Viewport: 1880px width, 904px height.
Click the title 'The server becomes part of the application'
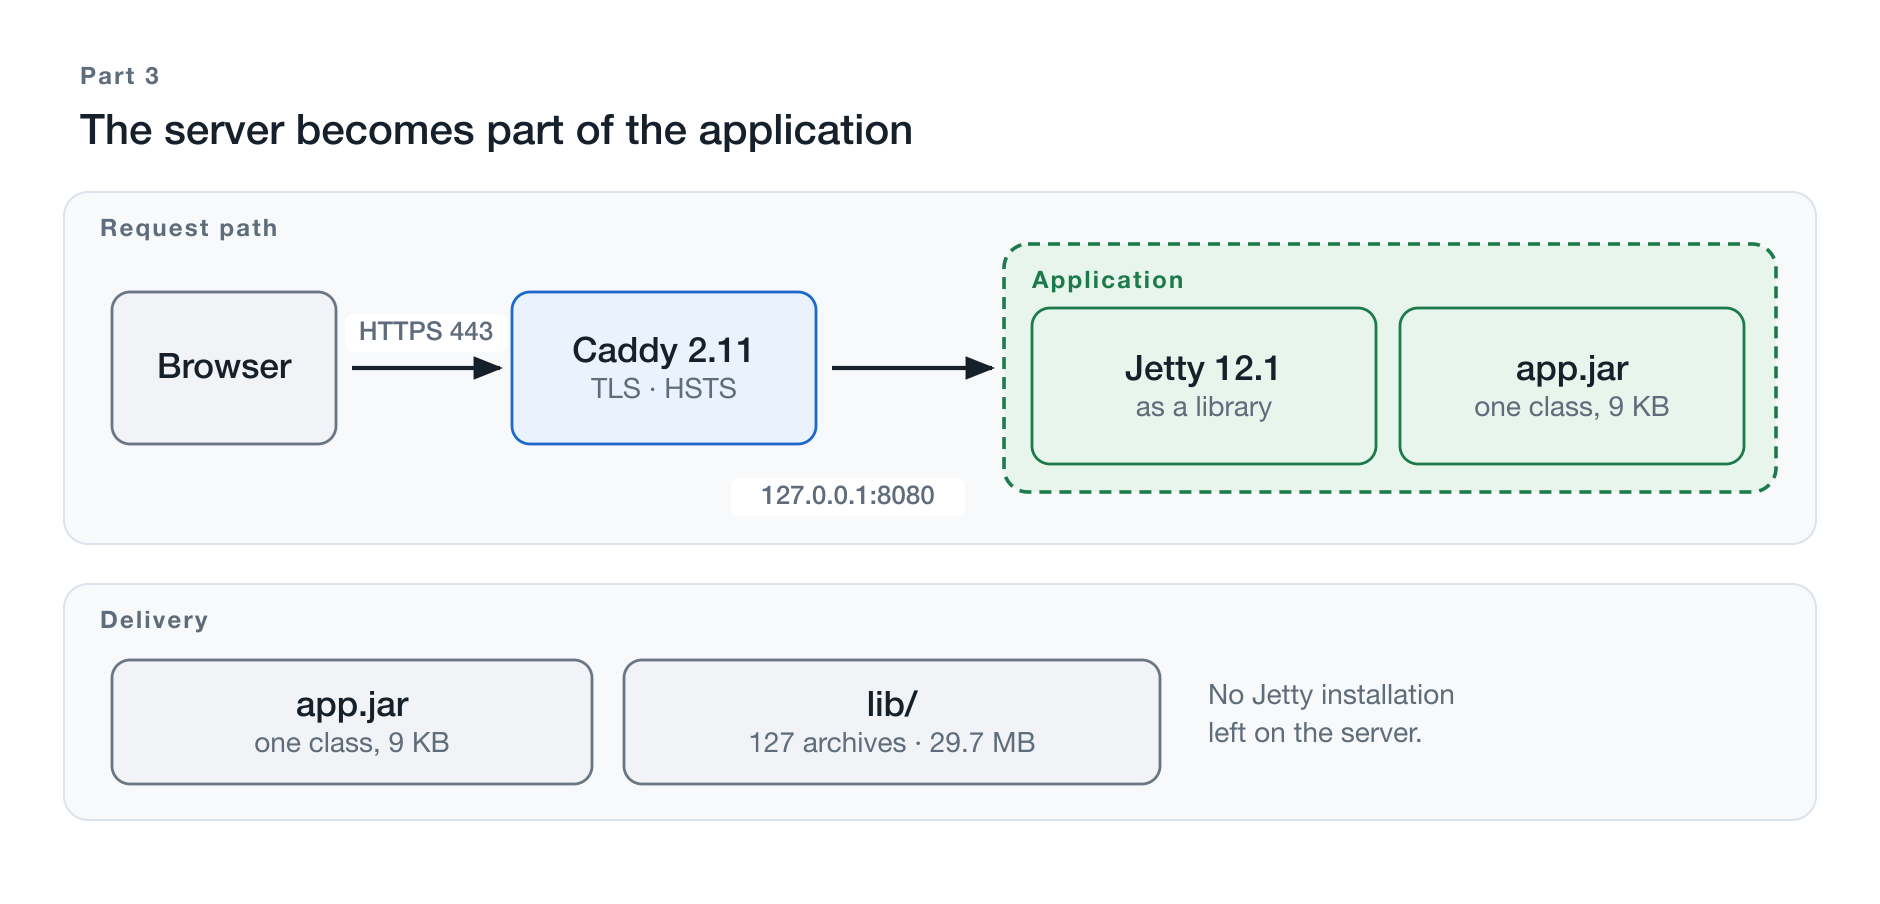tap(496, 130)
